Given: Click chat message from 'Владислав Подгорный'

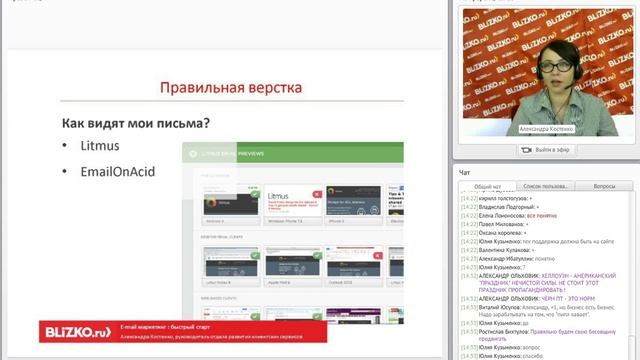Looking at the screenshot, I should coord(500,207).
